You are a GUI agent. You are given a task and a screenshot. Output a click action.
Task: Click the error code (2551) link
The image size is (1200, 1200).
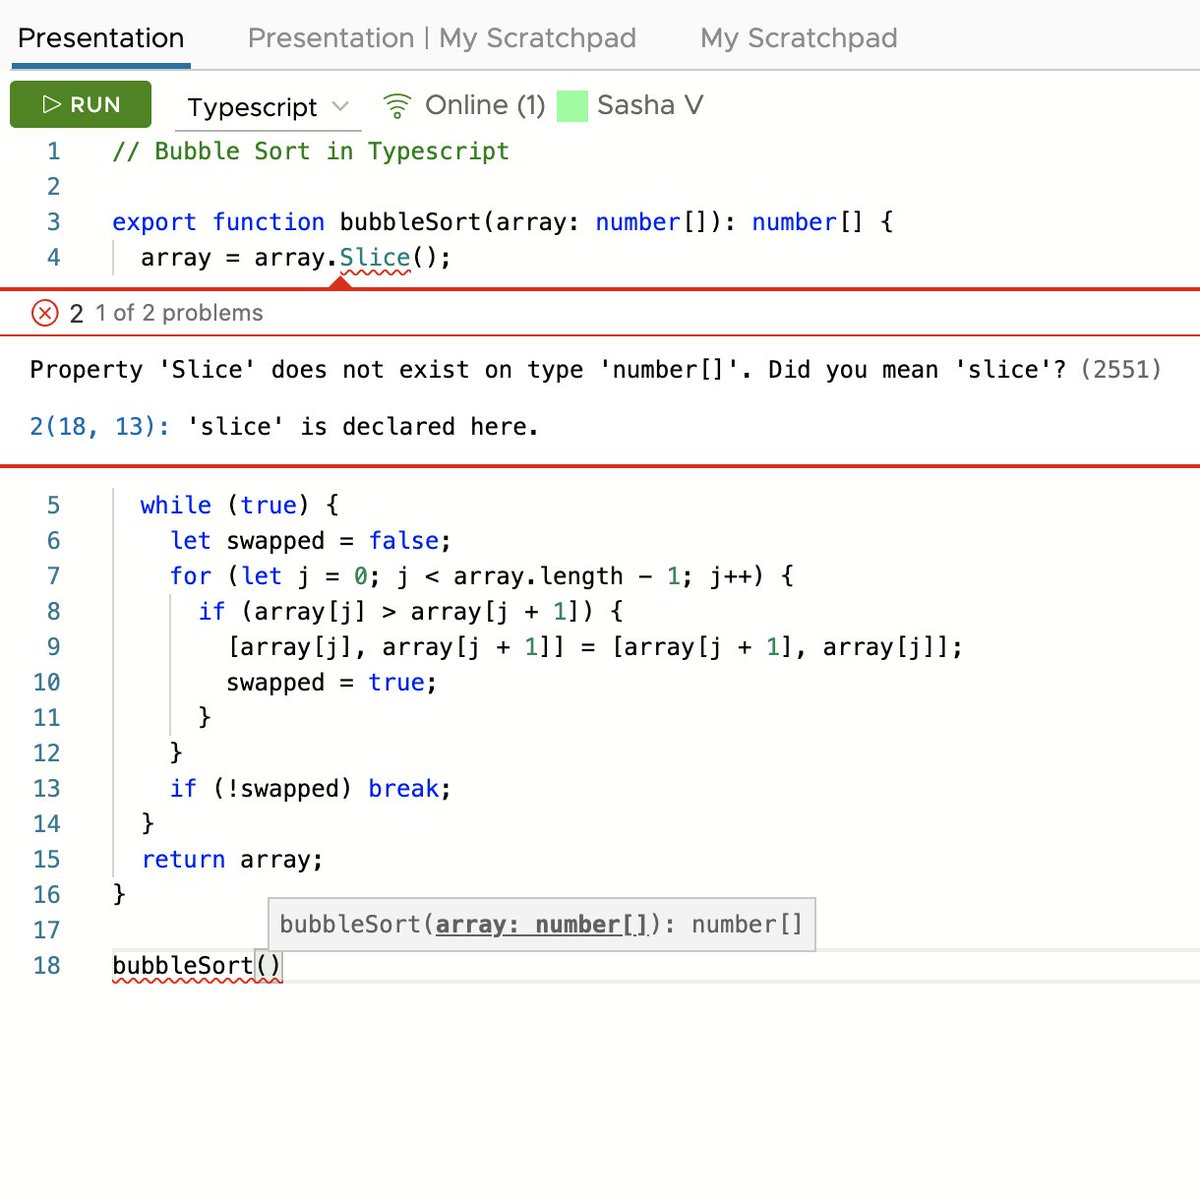click(1120, 369)
